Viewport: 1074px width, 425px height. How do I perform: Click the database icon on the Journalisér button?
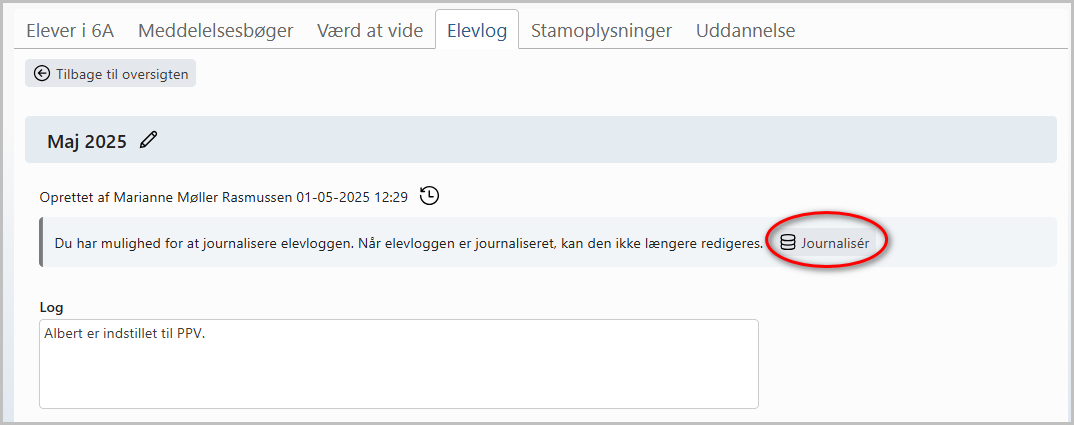(788, 243)
